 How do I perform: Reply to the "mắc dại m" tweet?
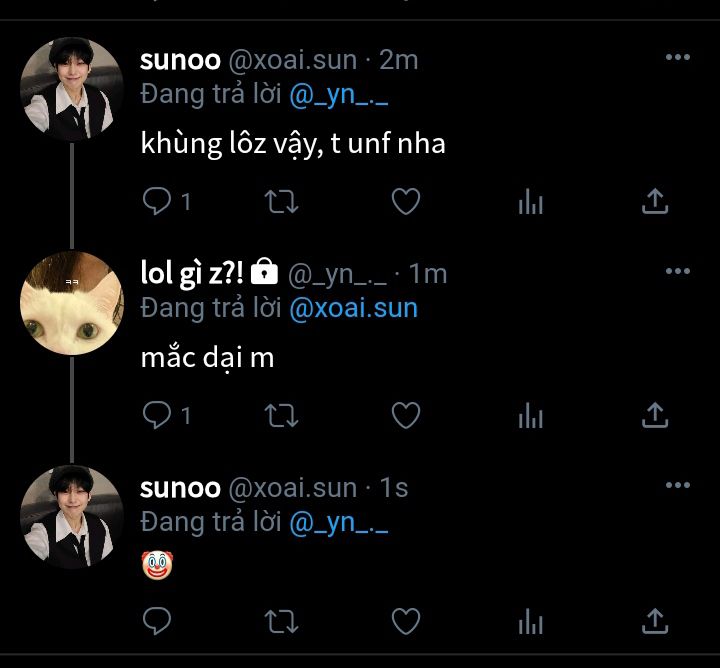[157, 415]
